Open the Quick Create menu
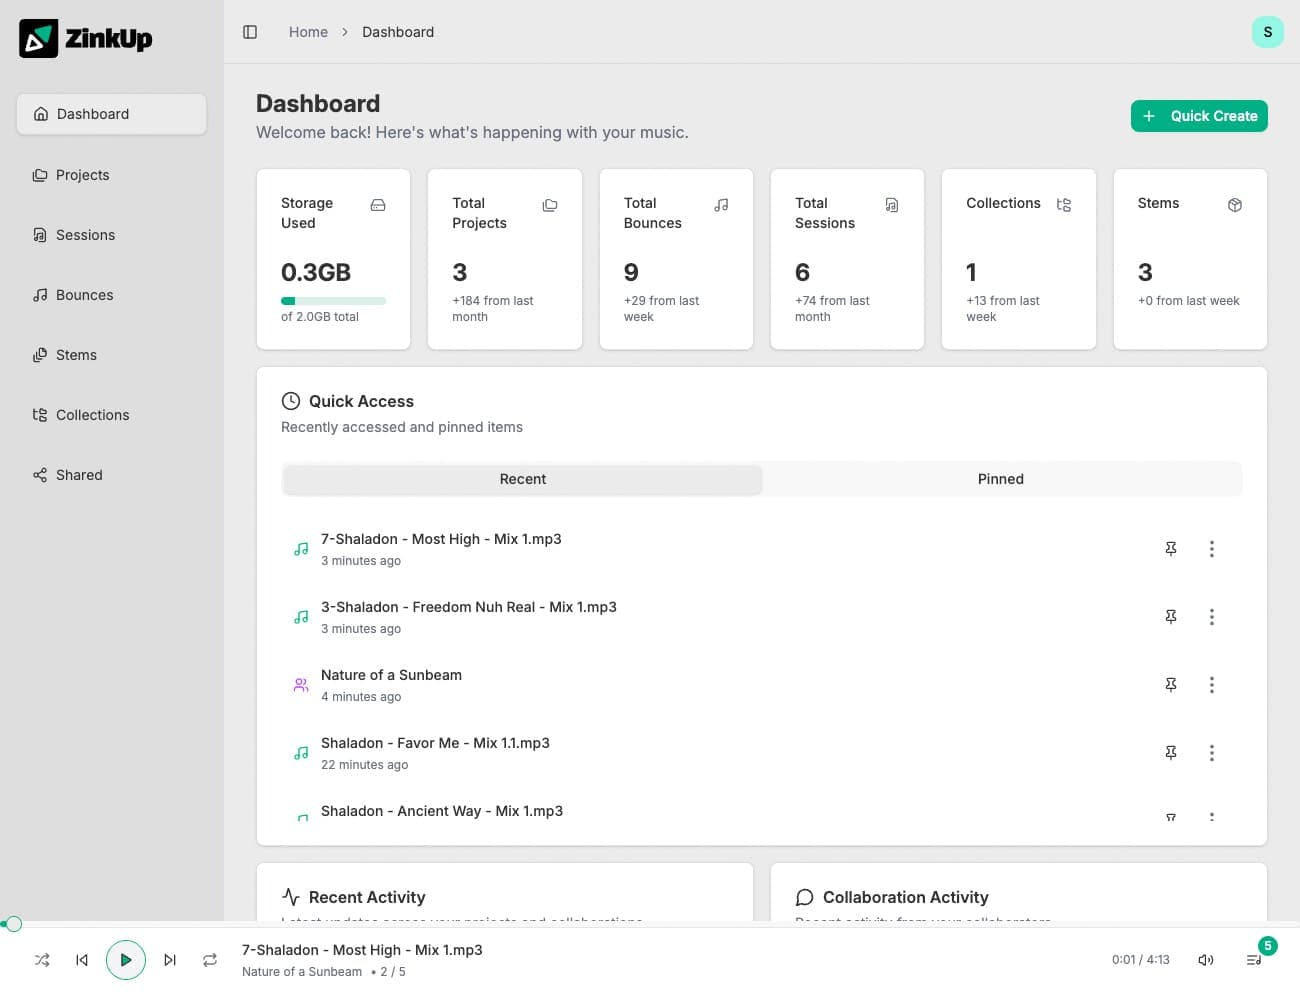Image resolution: width=1300 pixels, height=992 pixels. tap(1199, 116)
